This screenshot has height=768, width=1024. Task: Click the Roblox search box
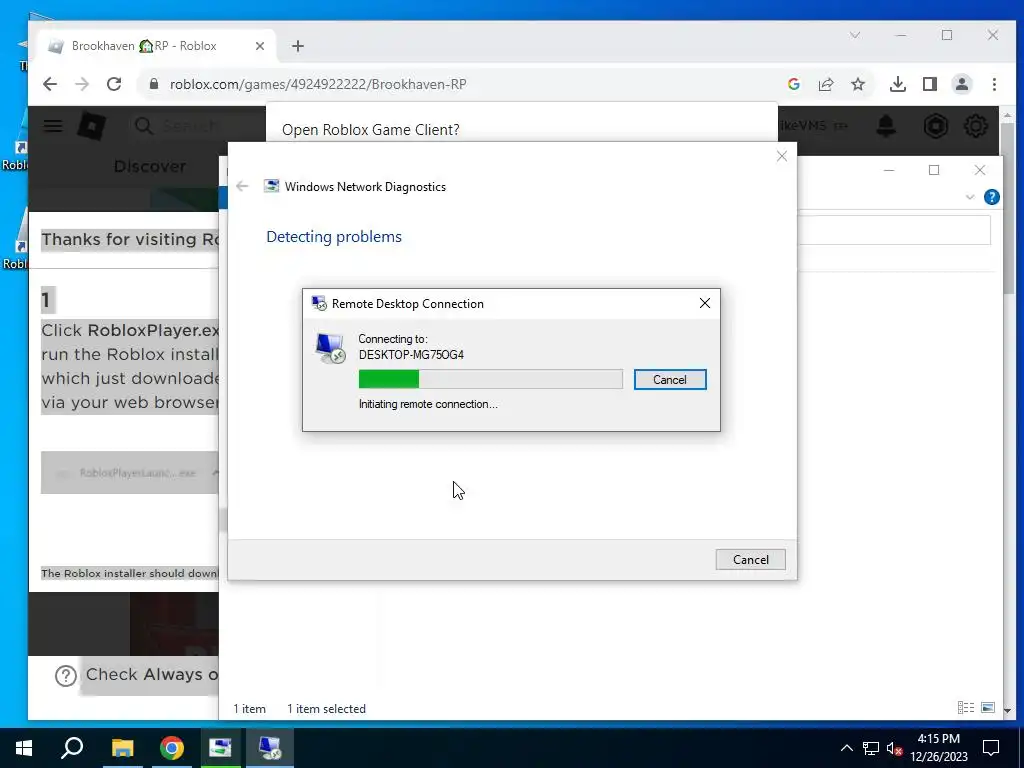coord(196,125)
